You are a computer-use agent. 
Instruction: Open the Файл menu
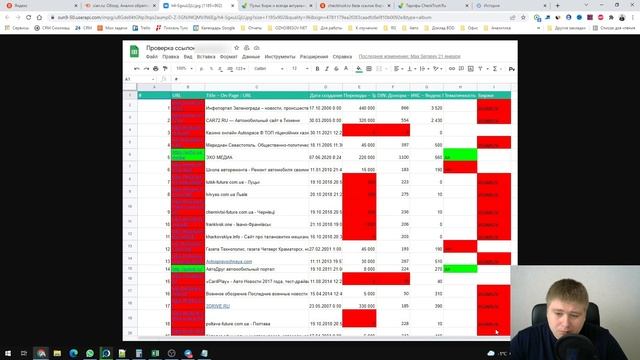click(x=152, y=57)
